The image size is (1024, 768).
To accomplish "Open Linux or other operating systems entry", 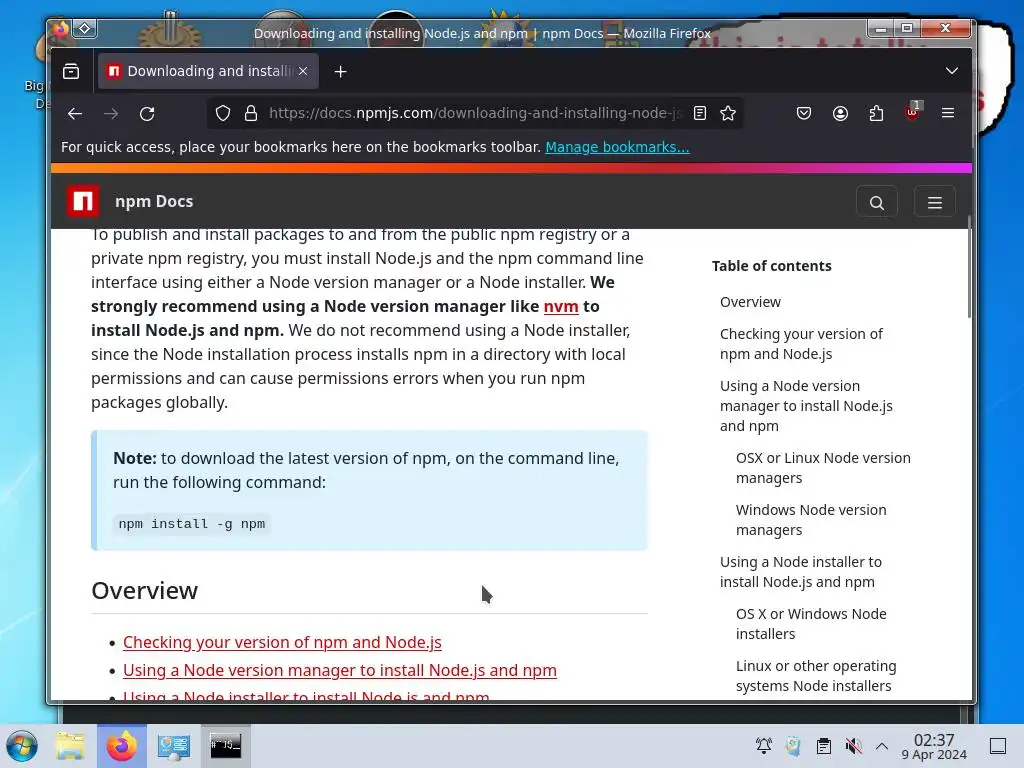I will coord(816,675).
